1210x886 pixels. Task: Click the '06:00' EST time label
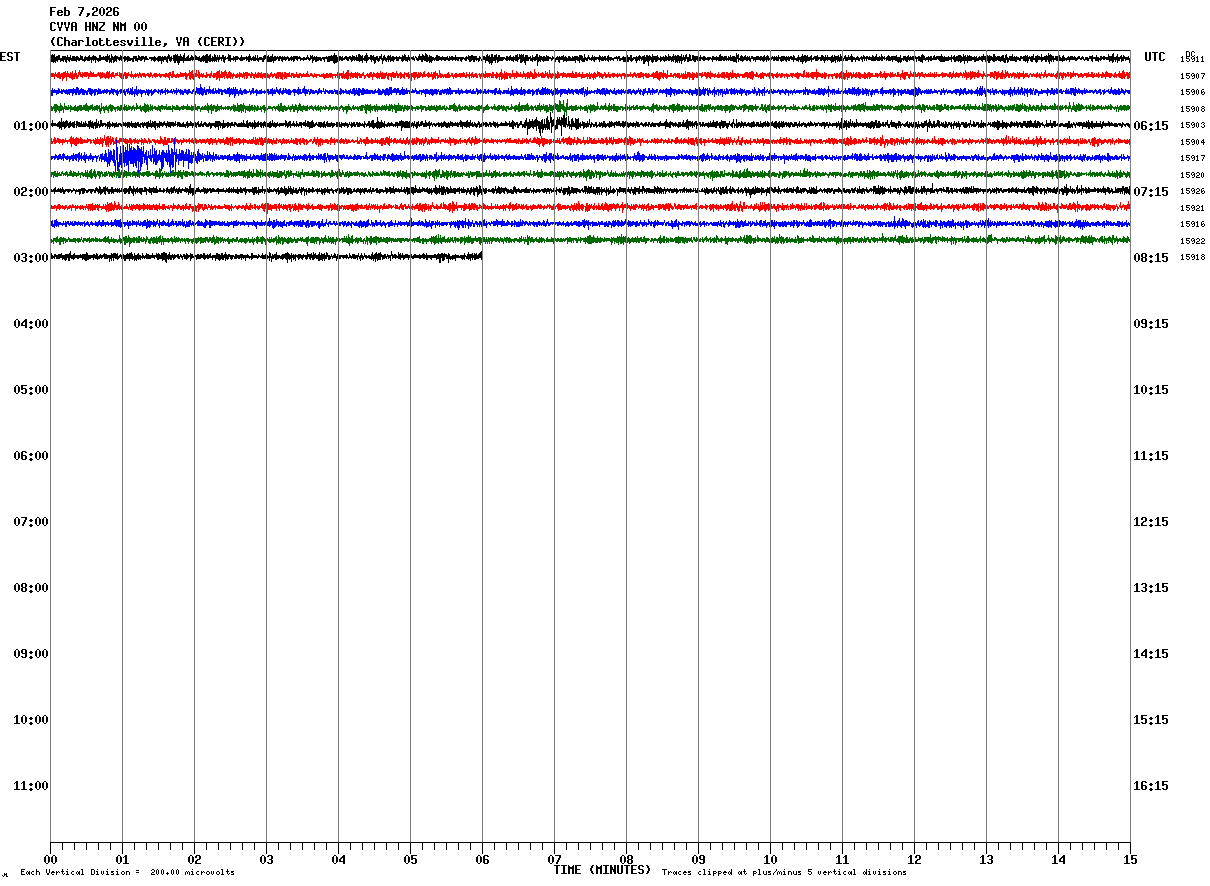(x=31, y=456)
